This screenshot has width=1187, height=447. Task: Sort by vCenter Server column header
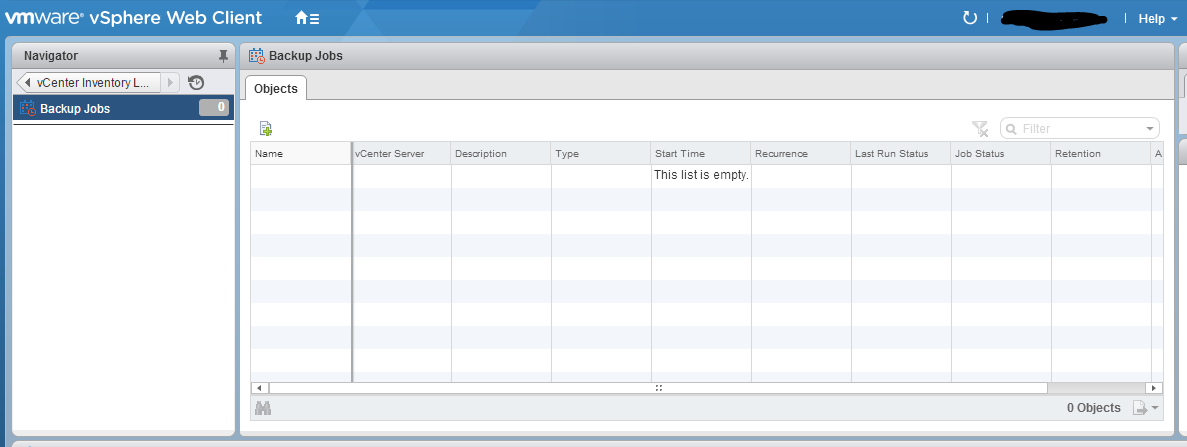click(x=401, y=154)
